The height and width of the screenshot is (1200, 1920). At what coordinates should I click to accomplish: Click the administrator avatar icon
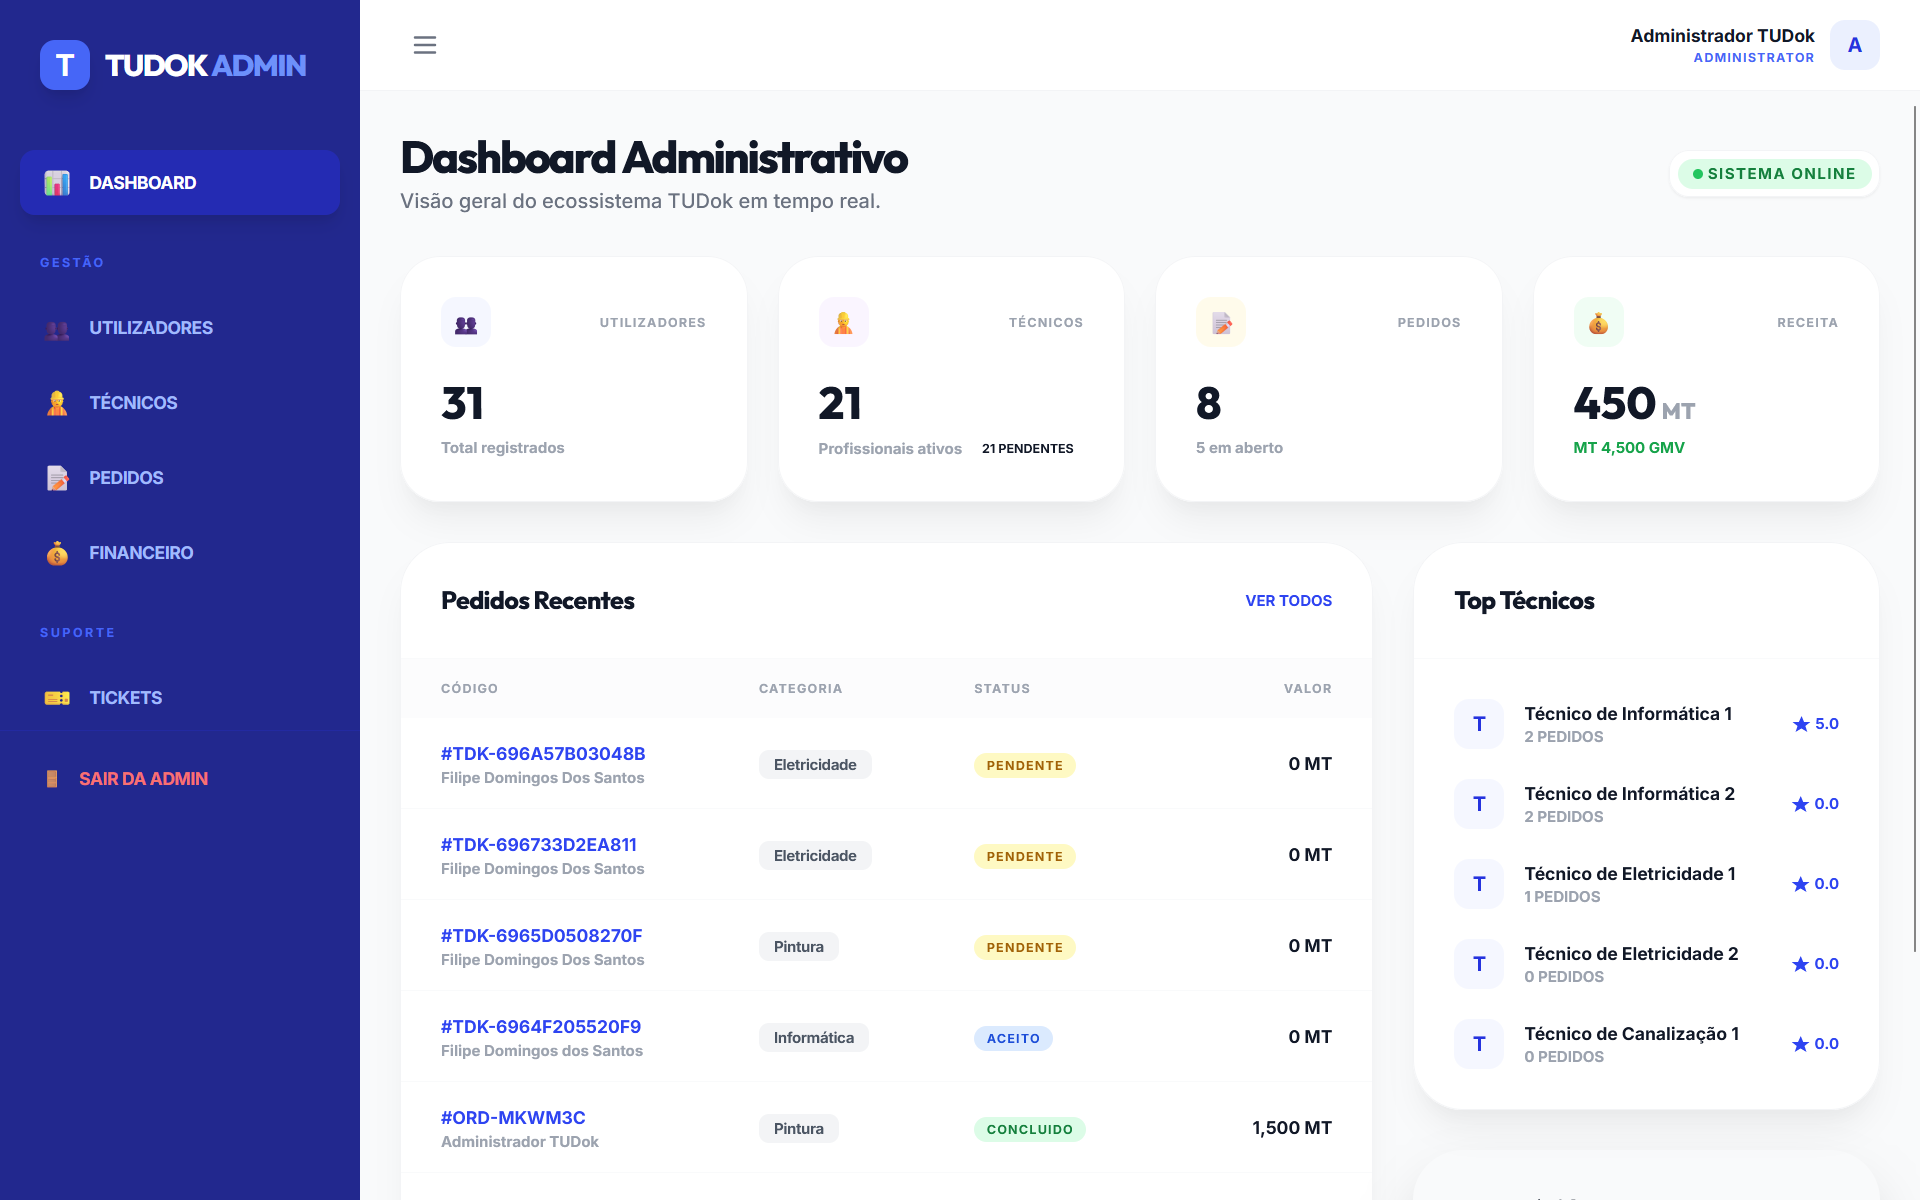1854,45
